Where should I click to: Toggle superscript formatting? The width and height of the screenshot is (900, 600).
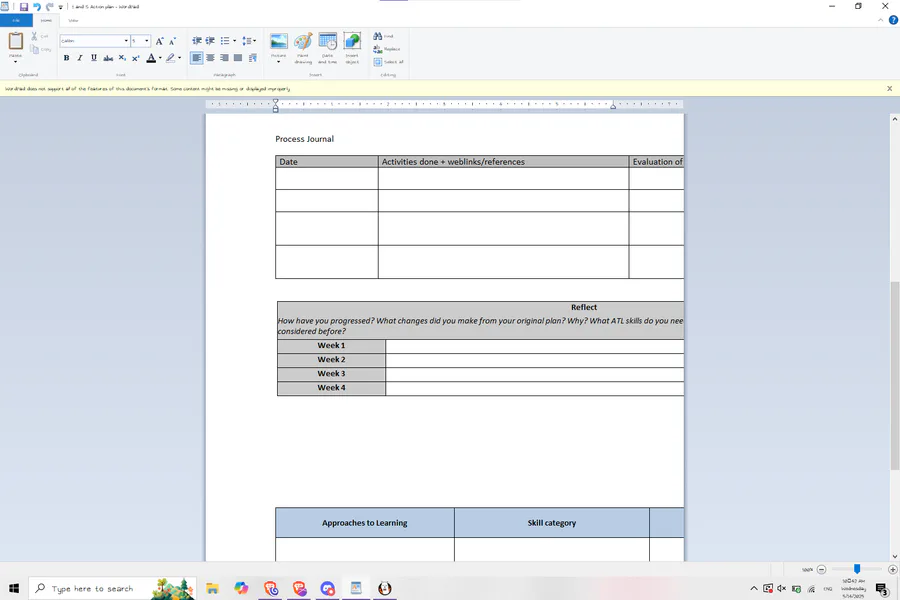pyautogui.click(x=135, y=58)
